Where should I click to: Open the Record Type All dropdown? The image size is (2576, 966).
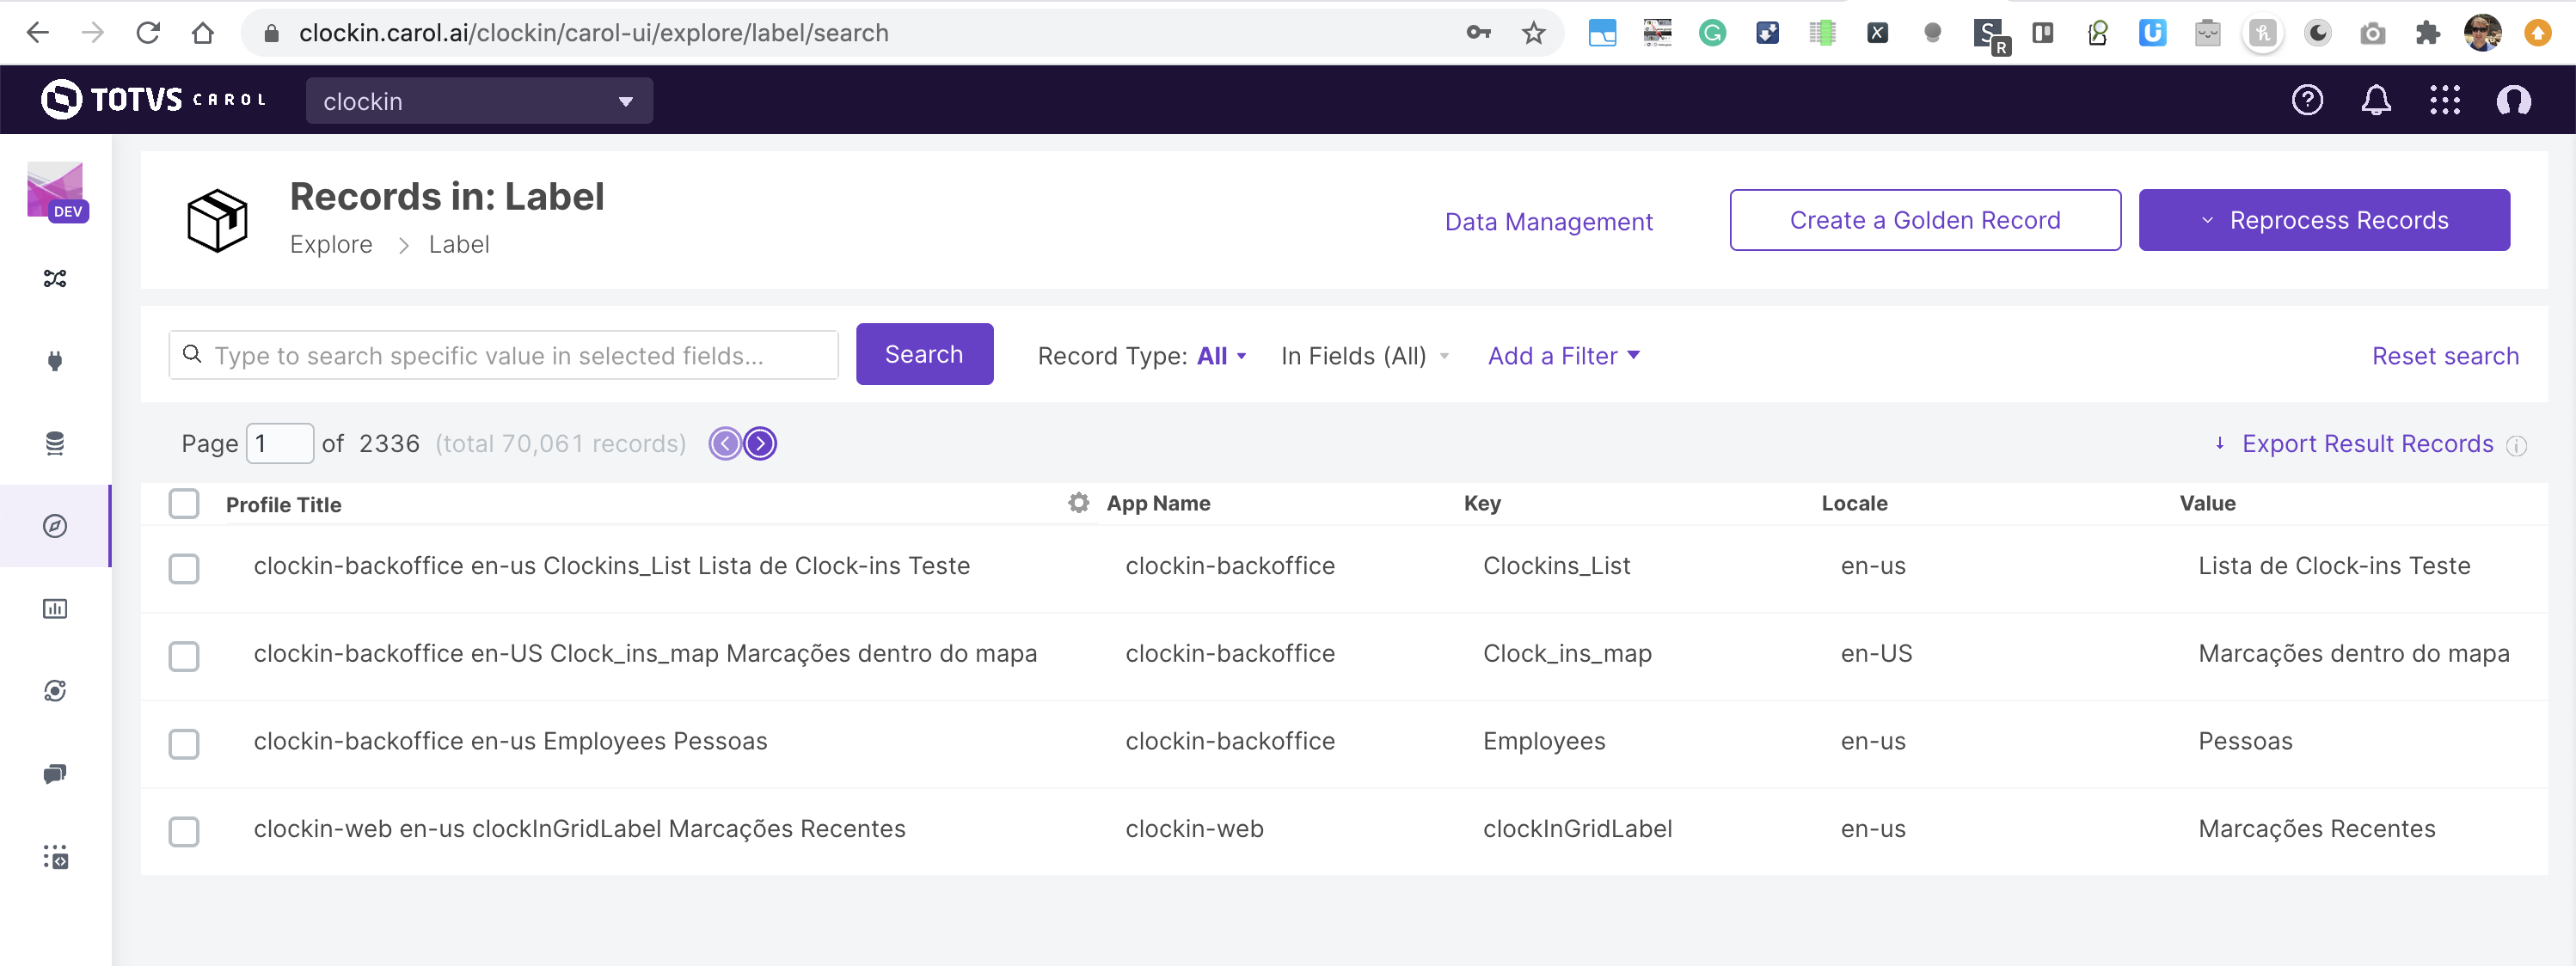pyautogui.click(x=1221, y=356)
